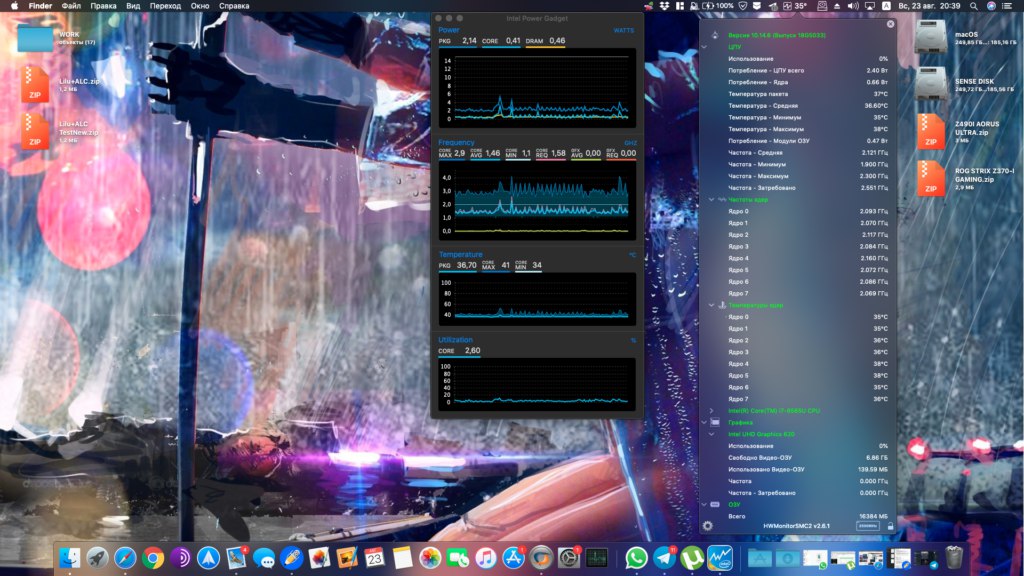The height and width of the screenshot is (576, 1024).
Task: Collapse the ЦПУ section
Action: (x=704, y=47)
